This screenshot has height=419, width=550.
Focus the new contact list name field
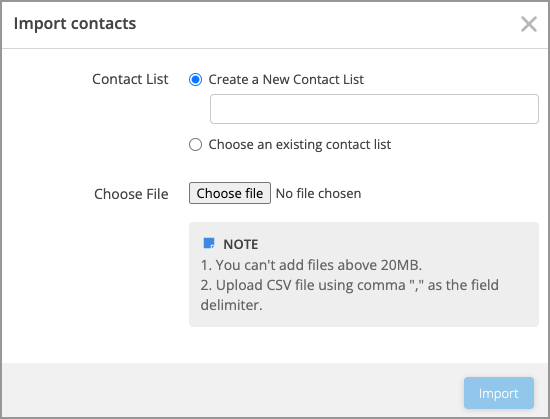click(x=374, y=109)
